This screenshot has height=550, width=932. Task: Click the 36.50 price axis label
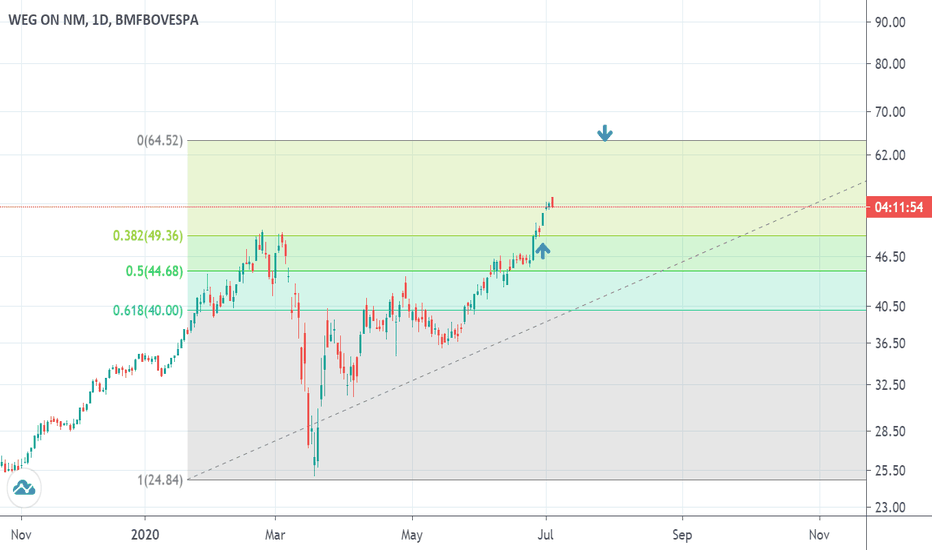coord(890,343)
